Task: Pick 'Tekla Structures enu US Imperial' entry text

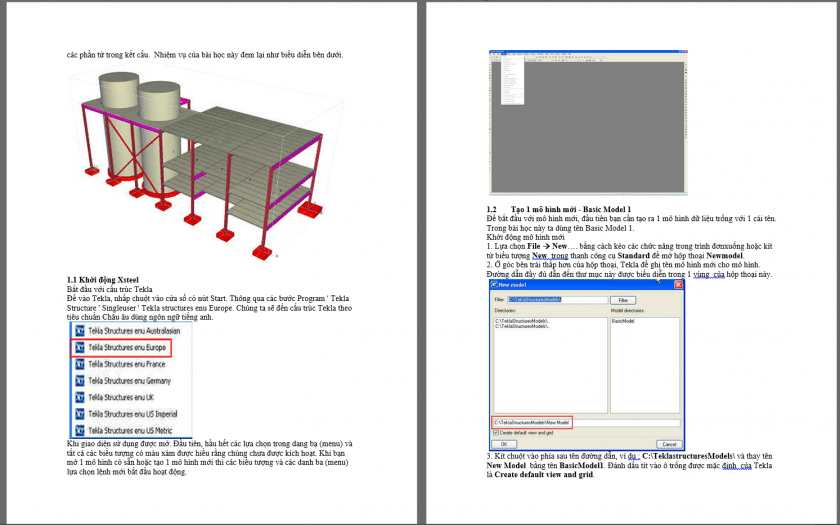Action: click(133, 414)
